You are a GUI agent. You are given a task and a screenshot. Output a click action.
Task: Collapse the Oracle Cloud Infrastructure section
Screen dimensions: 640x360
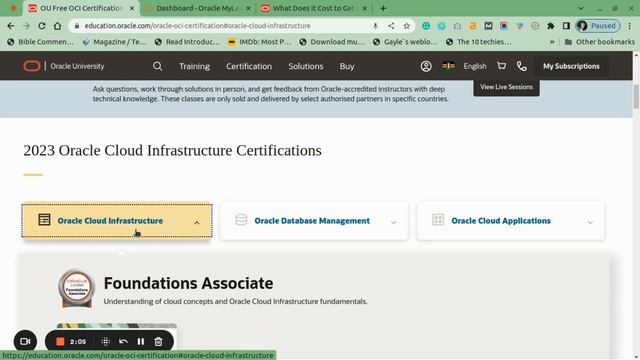point(117,220)
